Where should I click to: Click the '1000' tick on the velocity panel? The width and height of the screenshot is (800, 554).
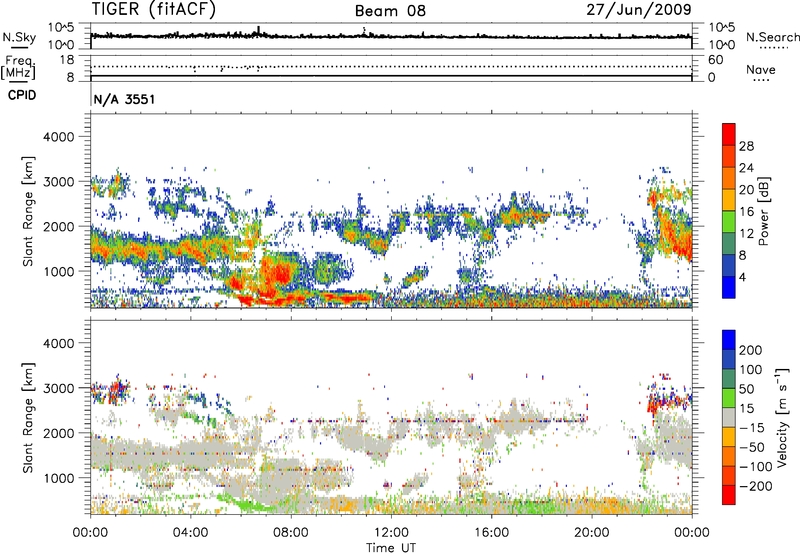(x=58, y=478)
